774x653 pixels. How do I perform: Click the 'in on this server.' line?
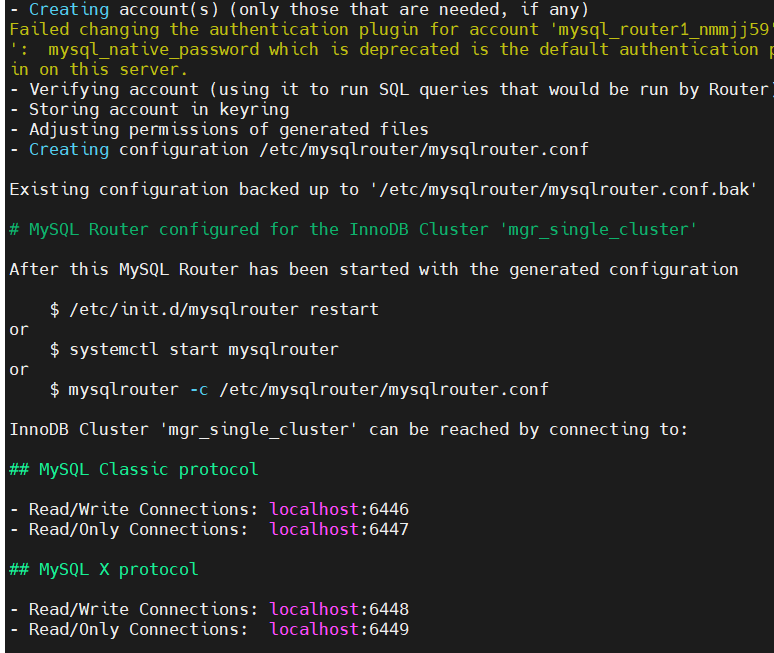tap(99, 70)
